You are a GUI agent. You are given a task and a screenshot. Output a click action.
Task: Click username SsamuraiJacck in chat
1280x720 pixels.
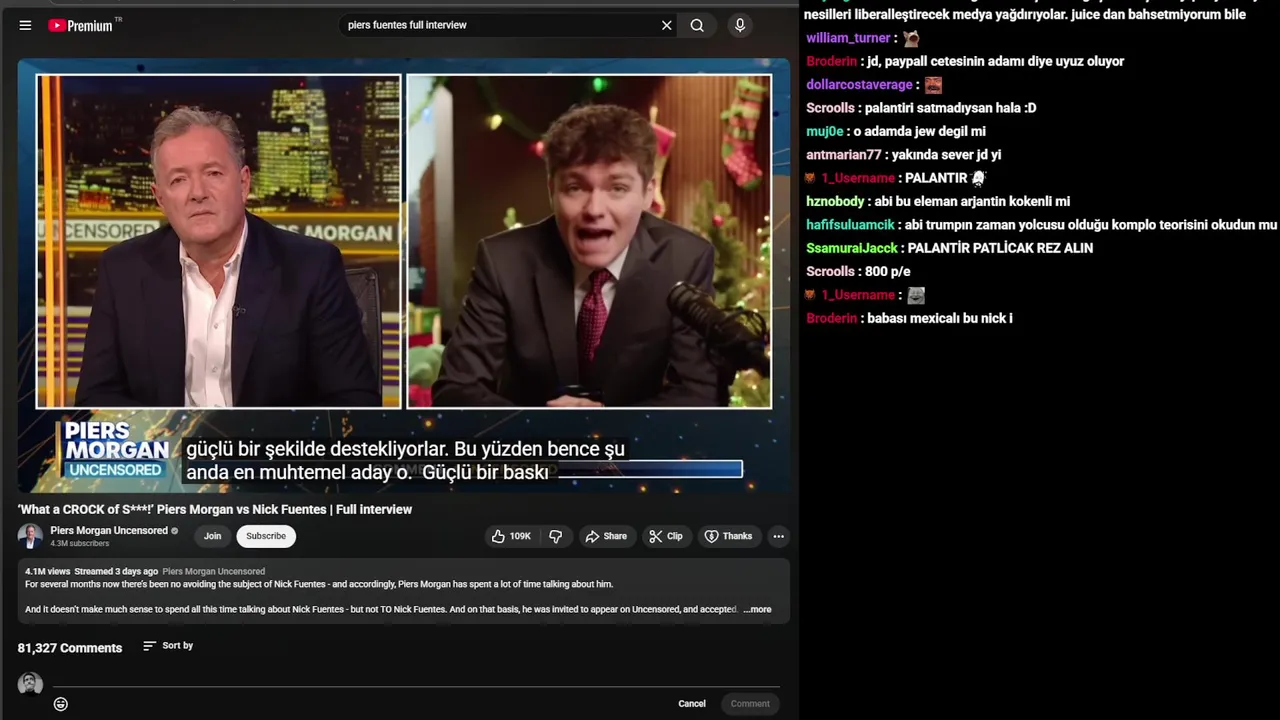pyautogui.click(x=852, y=248)
